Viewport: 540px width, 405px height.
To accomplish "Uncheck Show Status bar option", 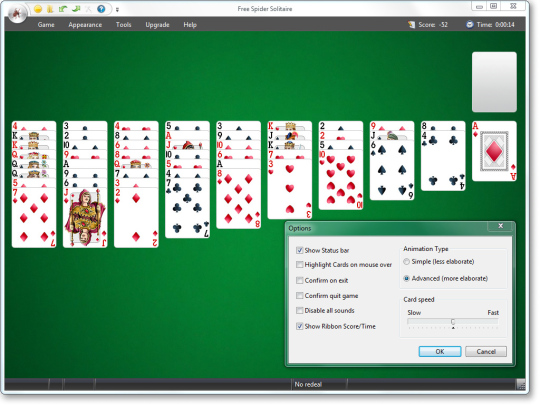I will point(300,250).
